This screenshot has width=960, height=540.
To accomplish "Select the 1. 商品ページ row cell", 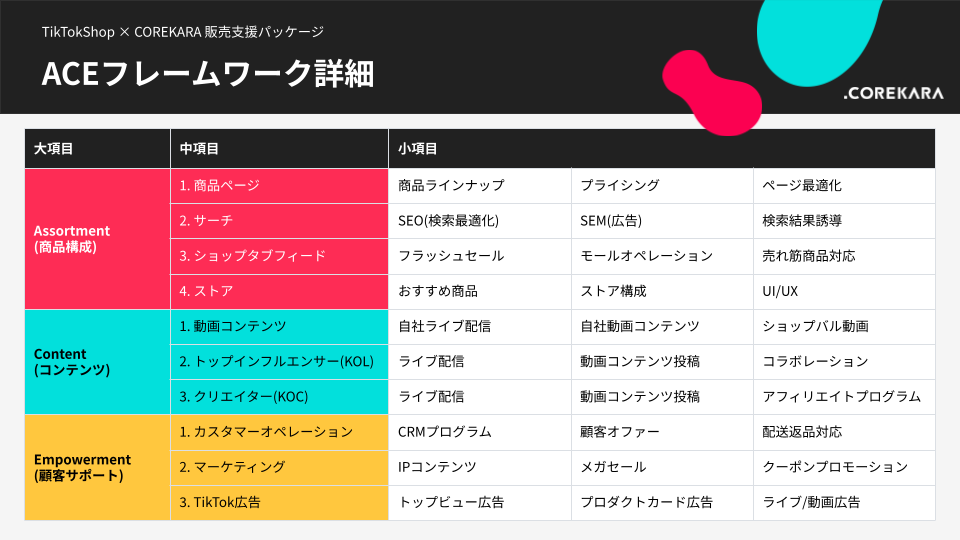I will (x=279, y=186).
